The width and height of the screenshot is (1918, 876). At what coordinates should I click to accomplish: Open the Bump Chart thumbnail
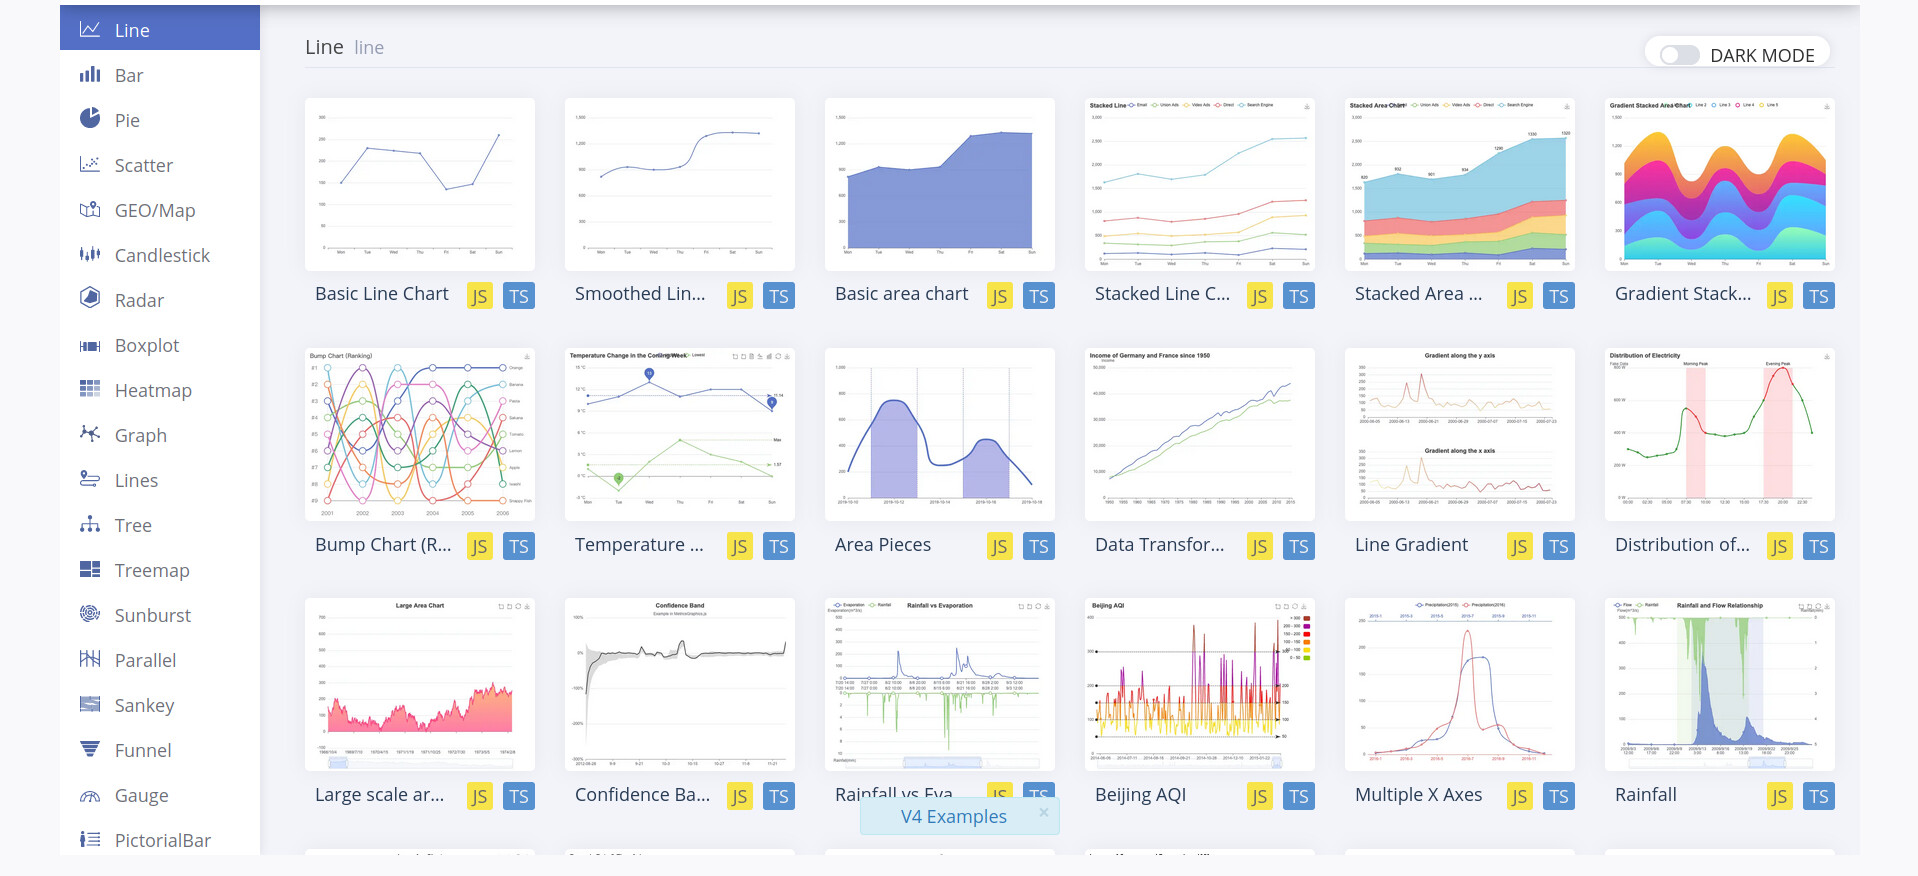(420, 435)
